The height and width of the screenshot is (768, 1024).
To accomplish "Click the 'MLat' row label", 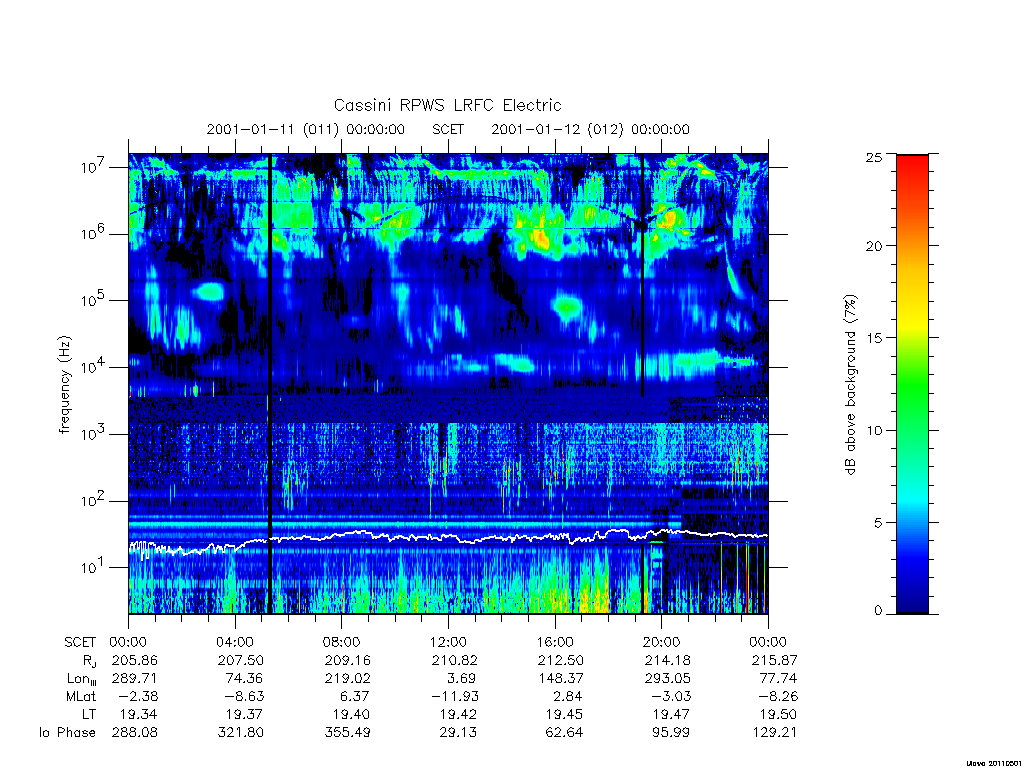I will pos(80,696).
